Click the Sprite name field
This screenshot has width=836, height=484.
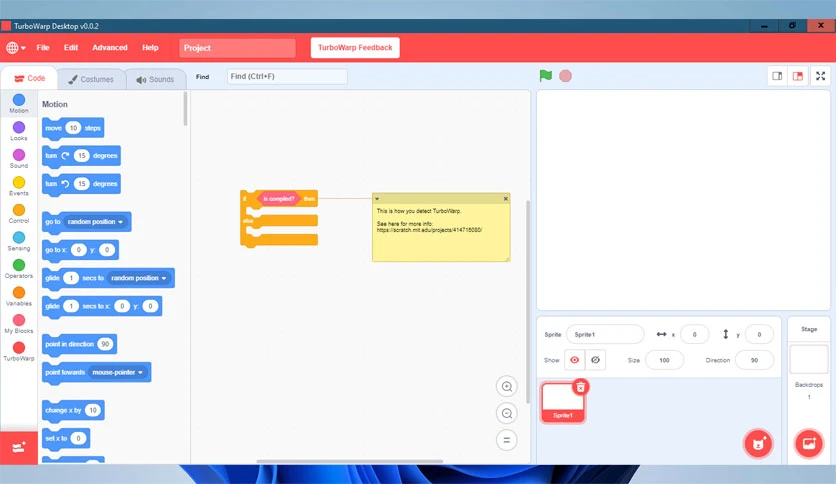[x=605, y=334]
